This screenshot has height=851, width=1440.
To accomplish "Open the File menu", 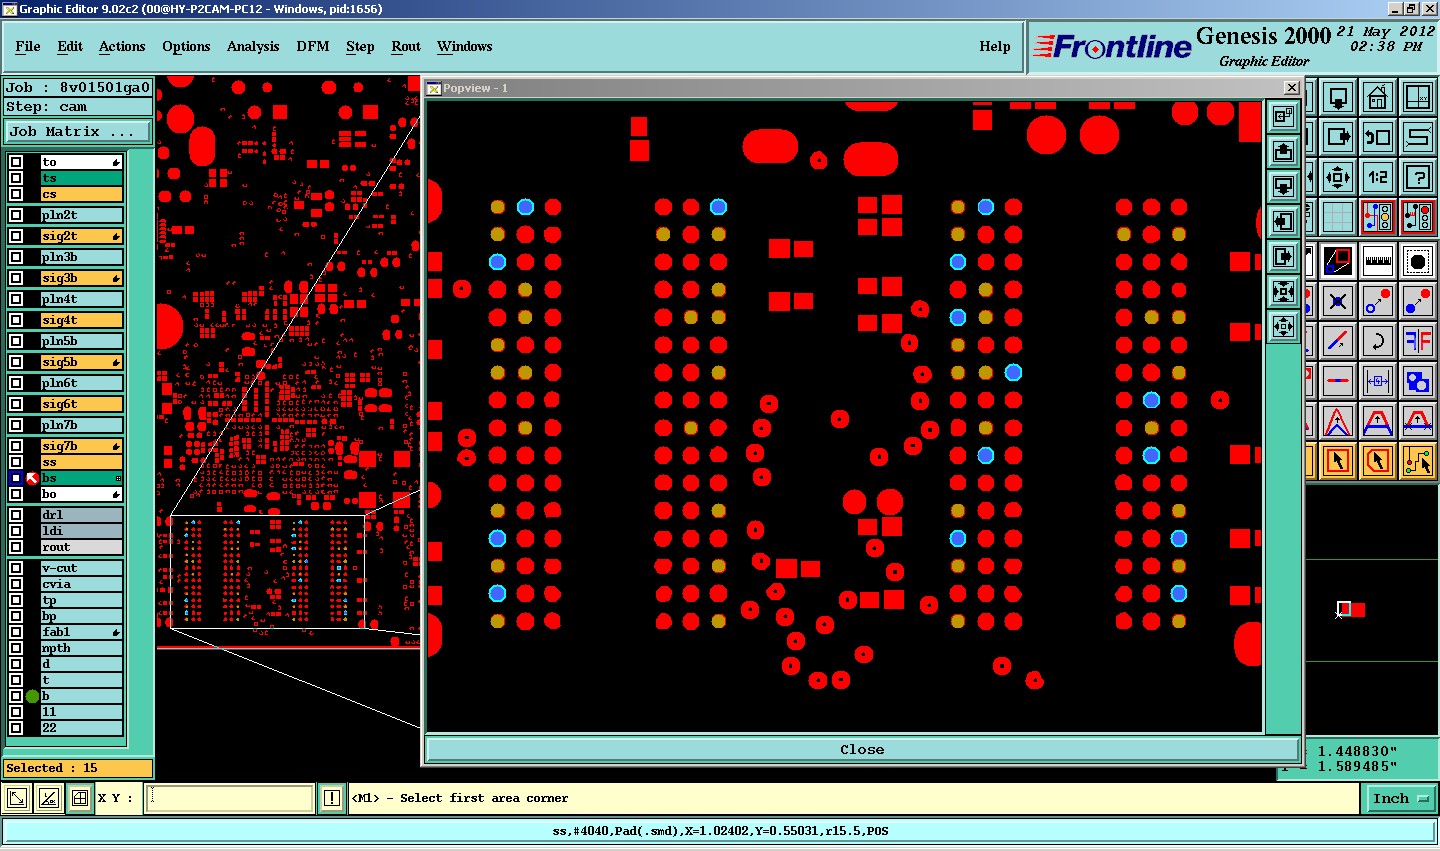I will point(28,46).
